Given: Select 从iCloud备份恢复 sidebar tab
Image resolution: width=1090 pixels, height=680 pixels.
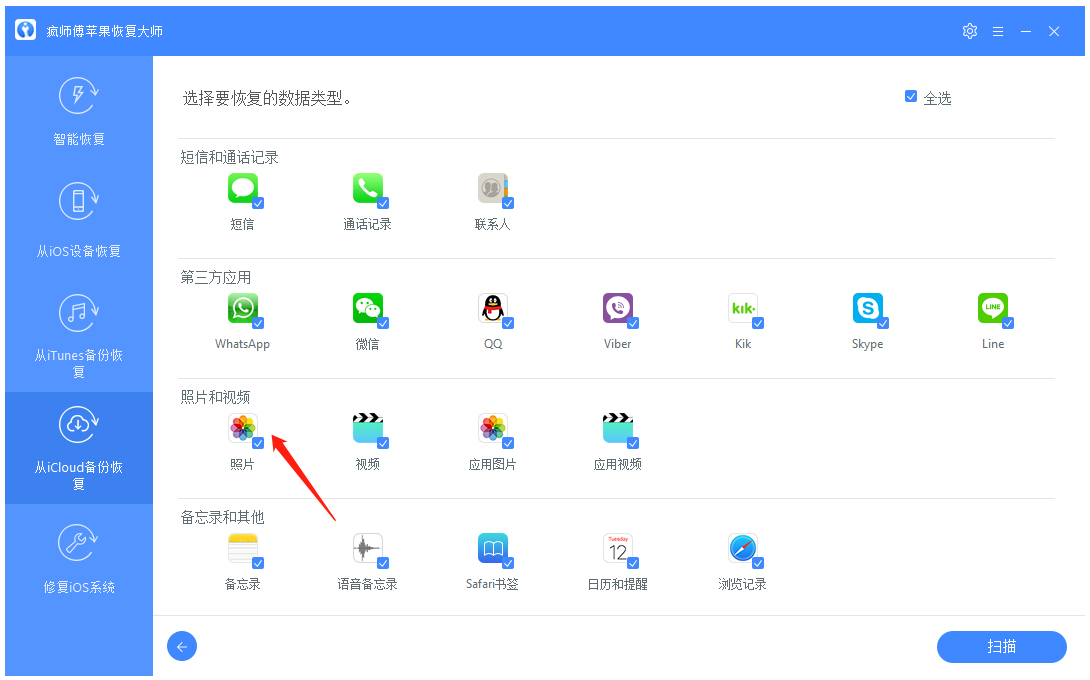Looking at the screenshot, I should point(79,448).
